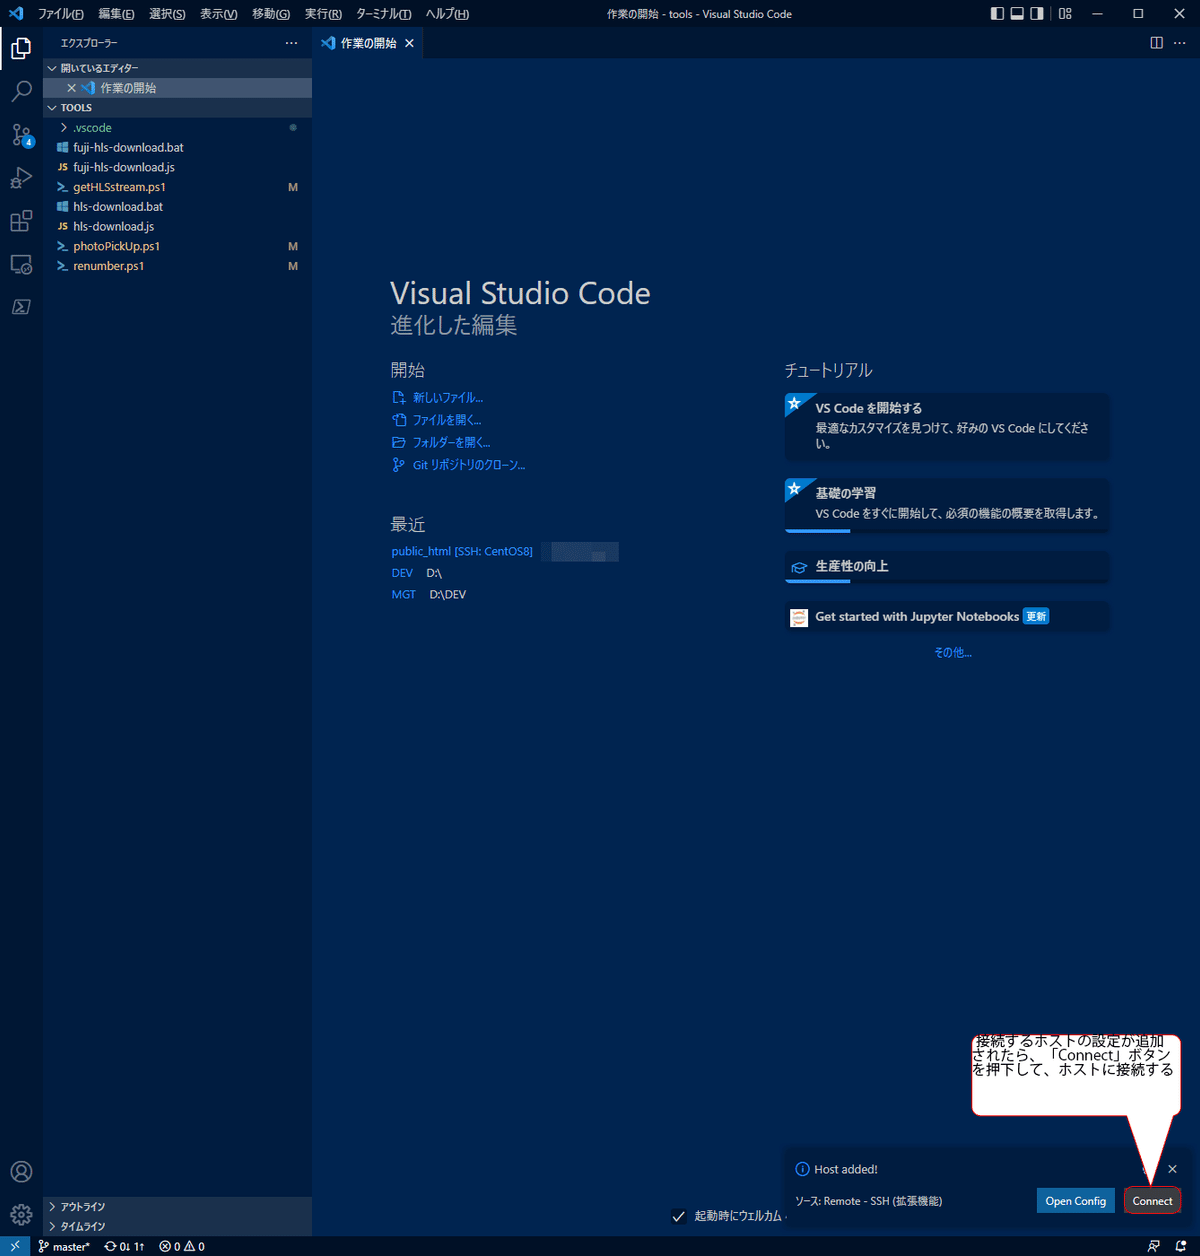Open editor more actions menu

1180,43
